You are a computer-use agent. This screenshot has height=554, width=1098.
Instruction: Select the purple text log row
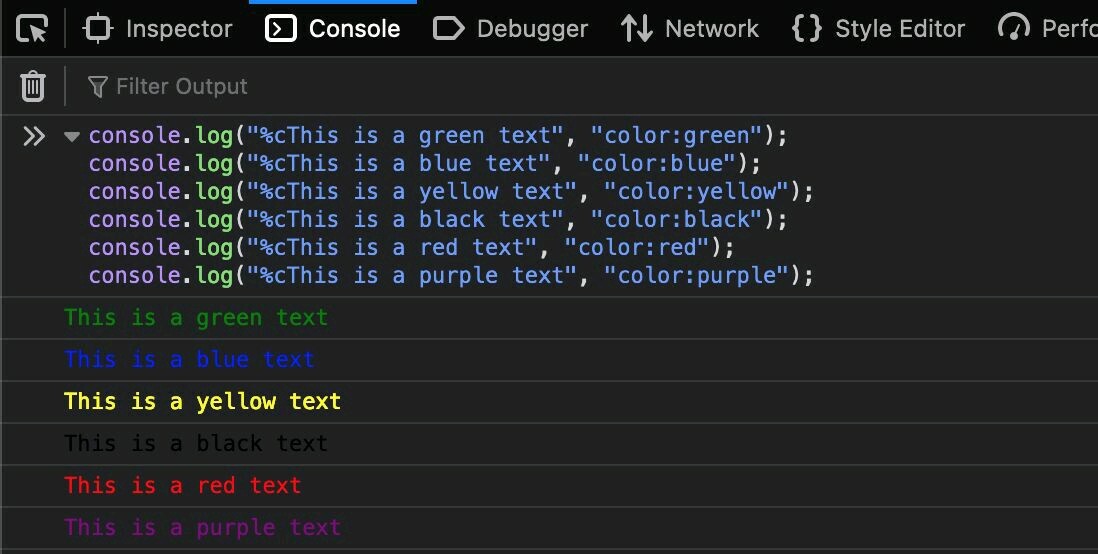(202, 528)
